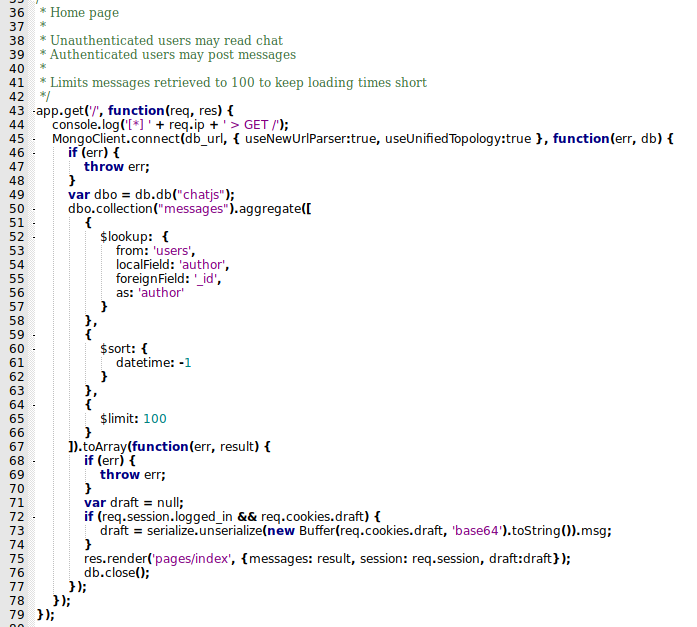Click the 'Home page' comment text
The image size is (697, 627).
[84, 13]
